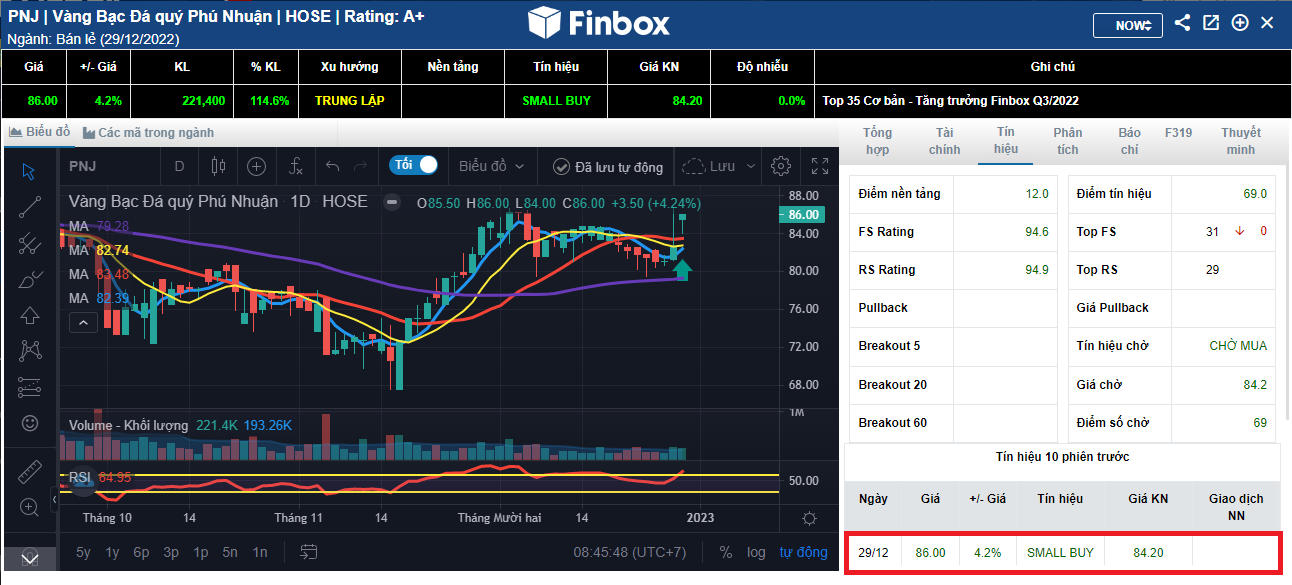
Task: Choose the trend line drawing tool
Action: point(30,207)
